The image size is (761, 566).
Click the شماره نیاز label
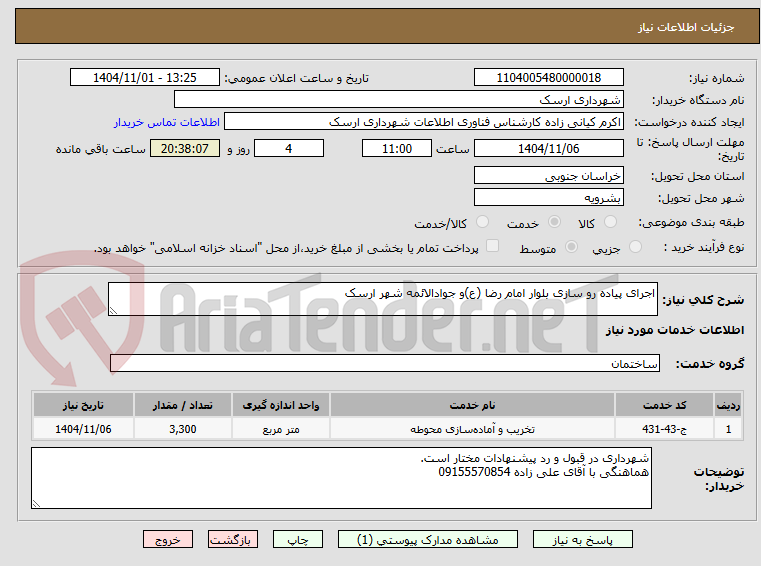click(716, 78)
